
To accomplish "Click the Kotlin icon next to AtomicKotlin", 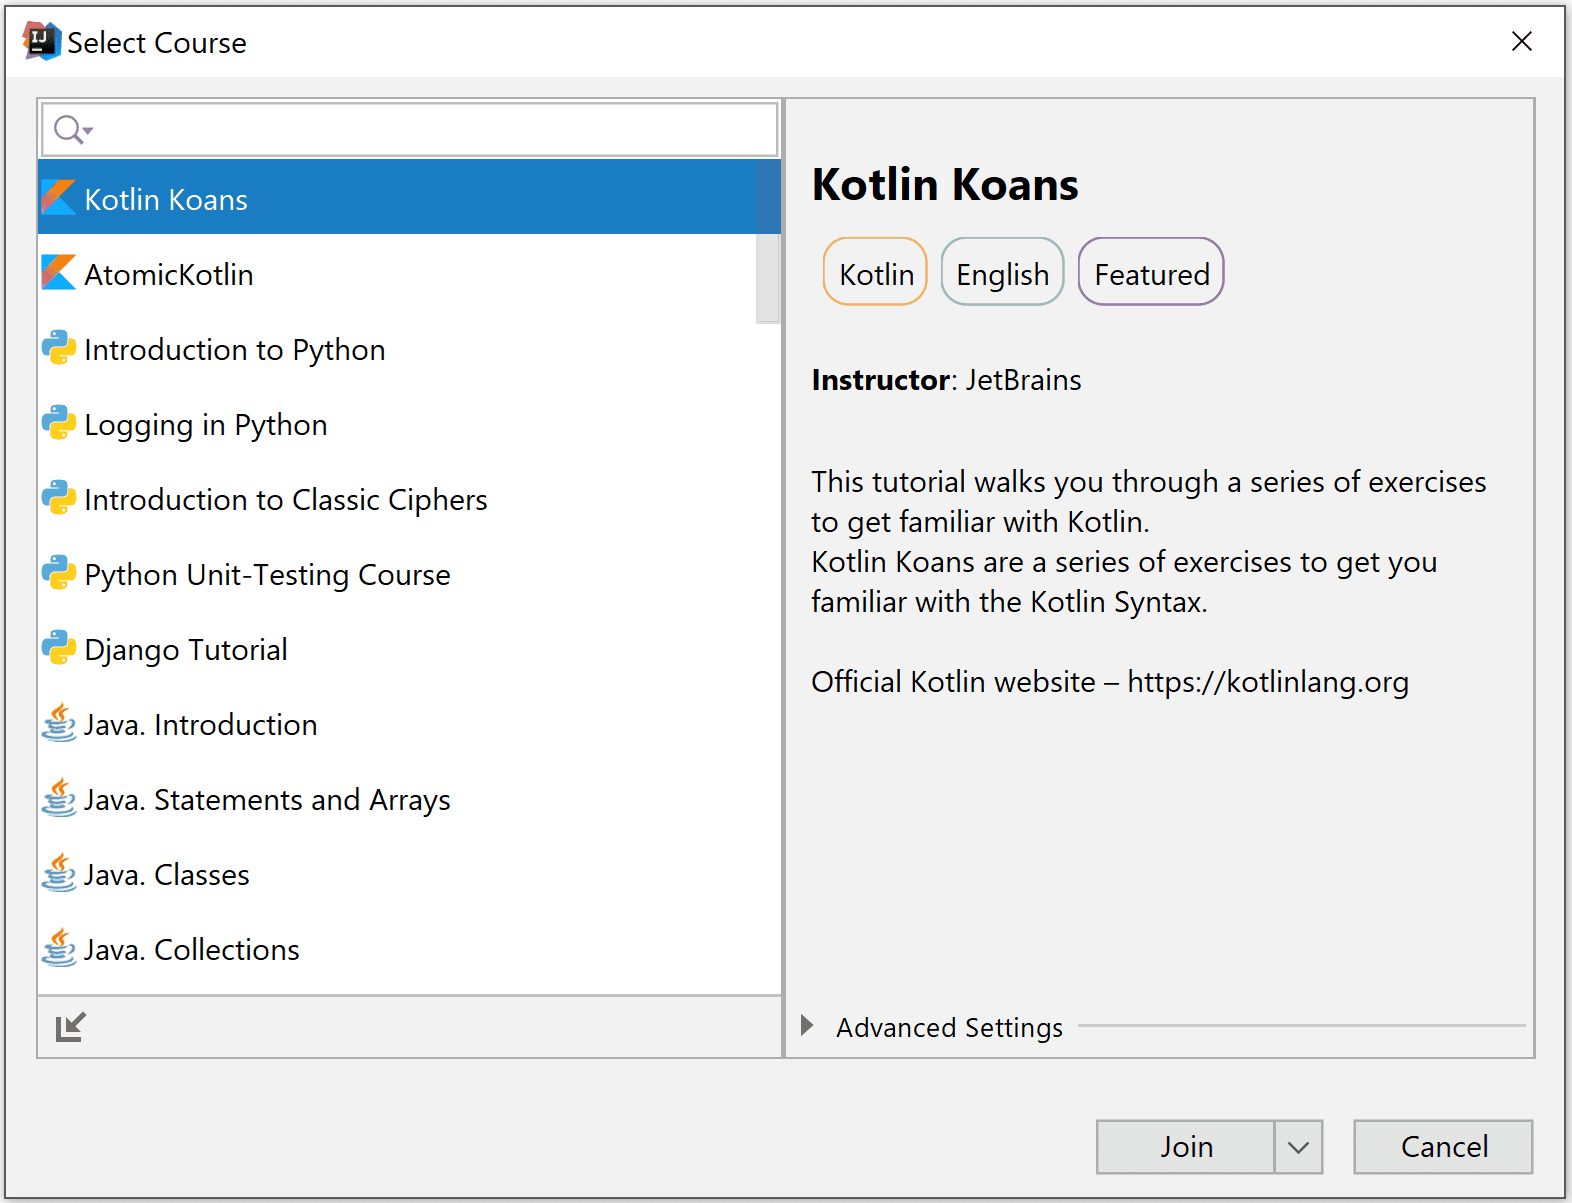I will click(59, 273).
